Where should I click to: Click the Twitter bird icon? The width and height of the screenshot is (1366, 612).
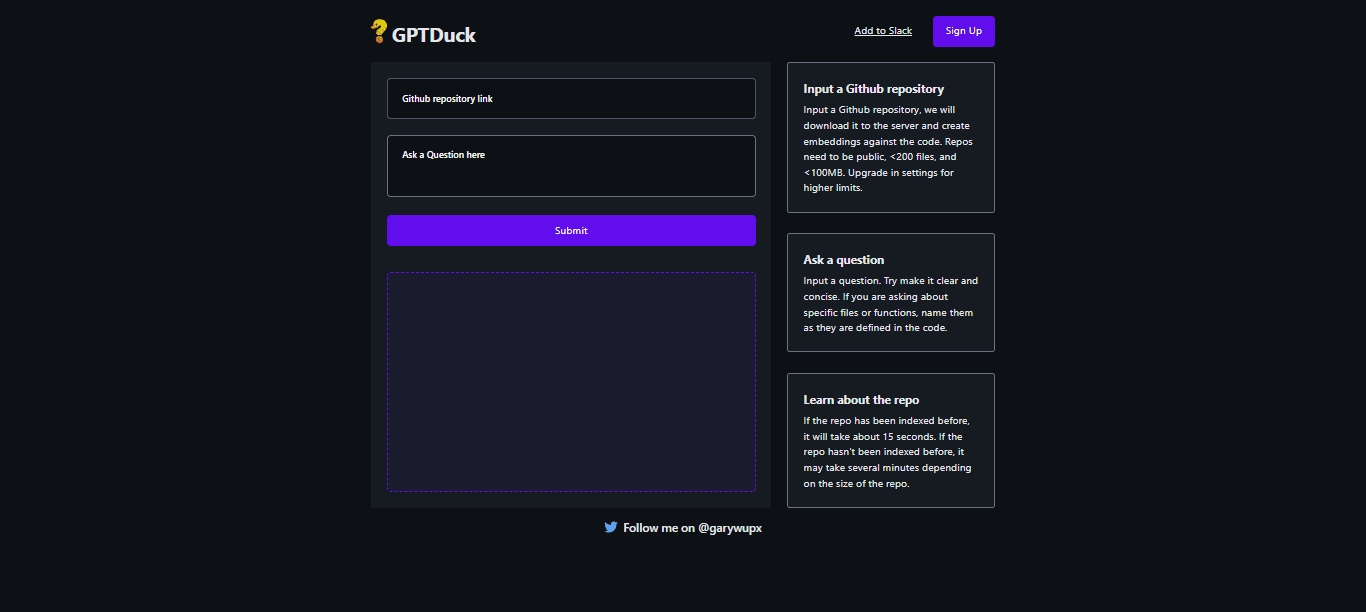tap(610, 527)
